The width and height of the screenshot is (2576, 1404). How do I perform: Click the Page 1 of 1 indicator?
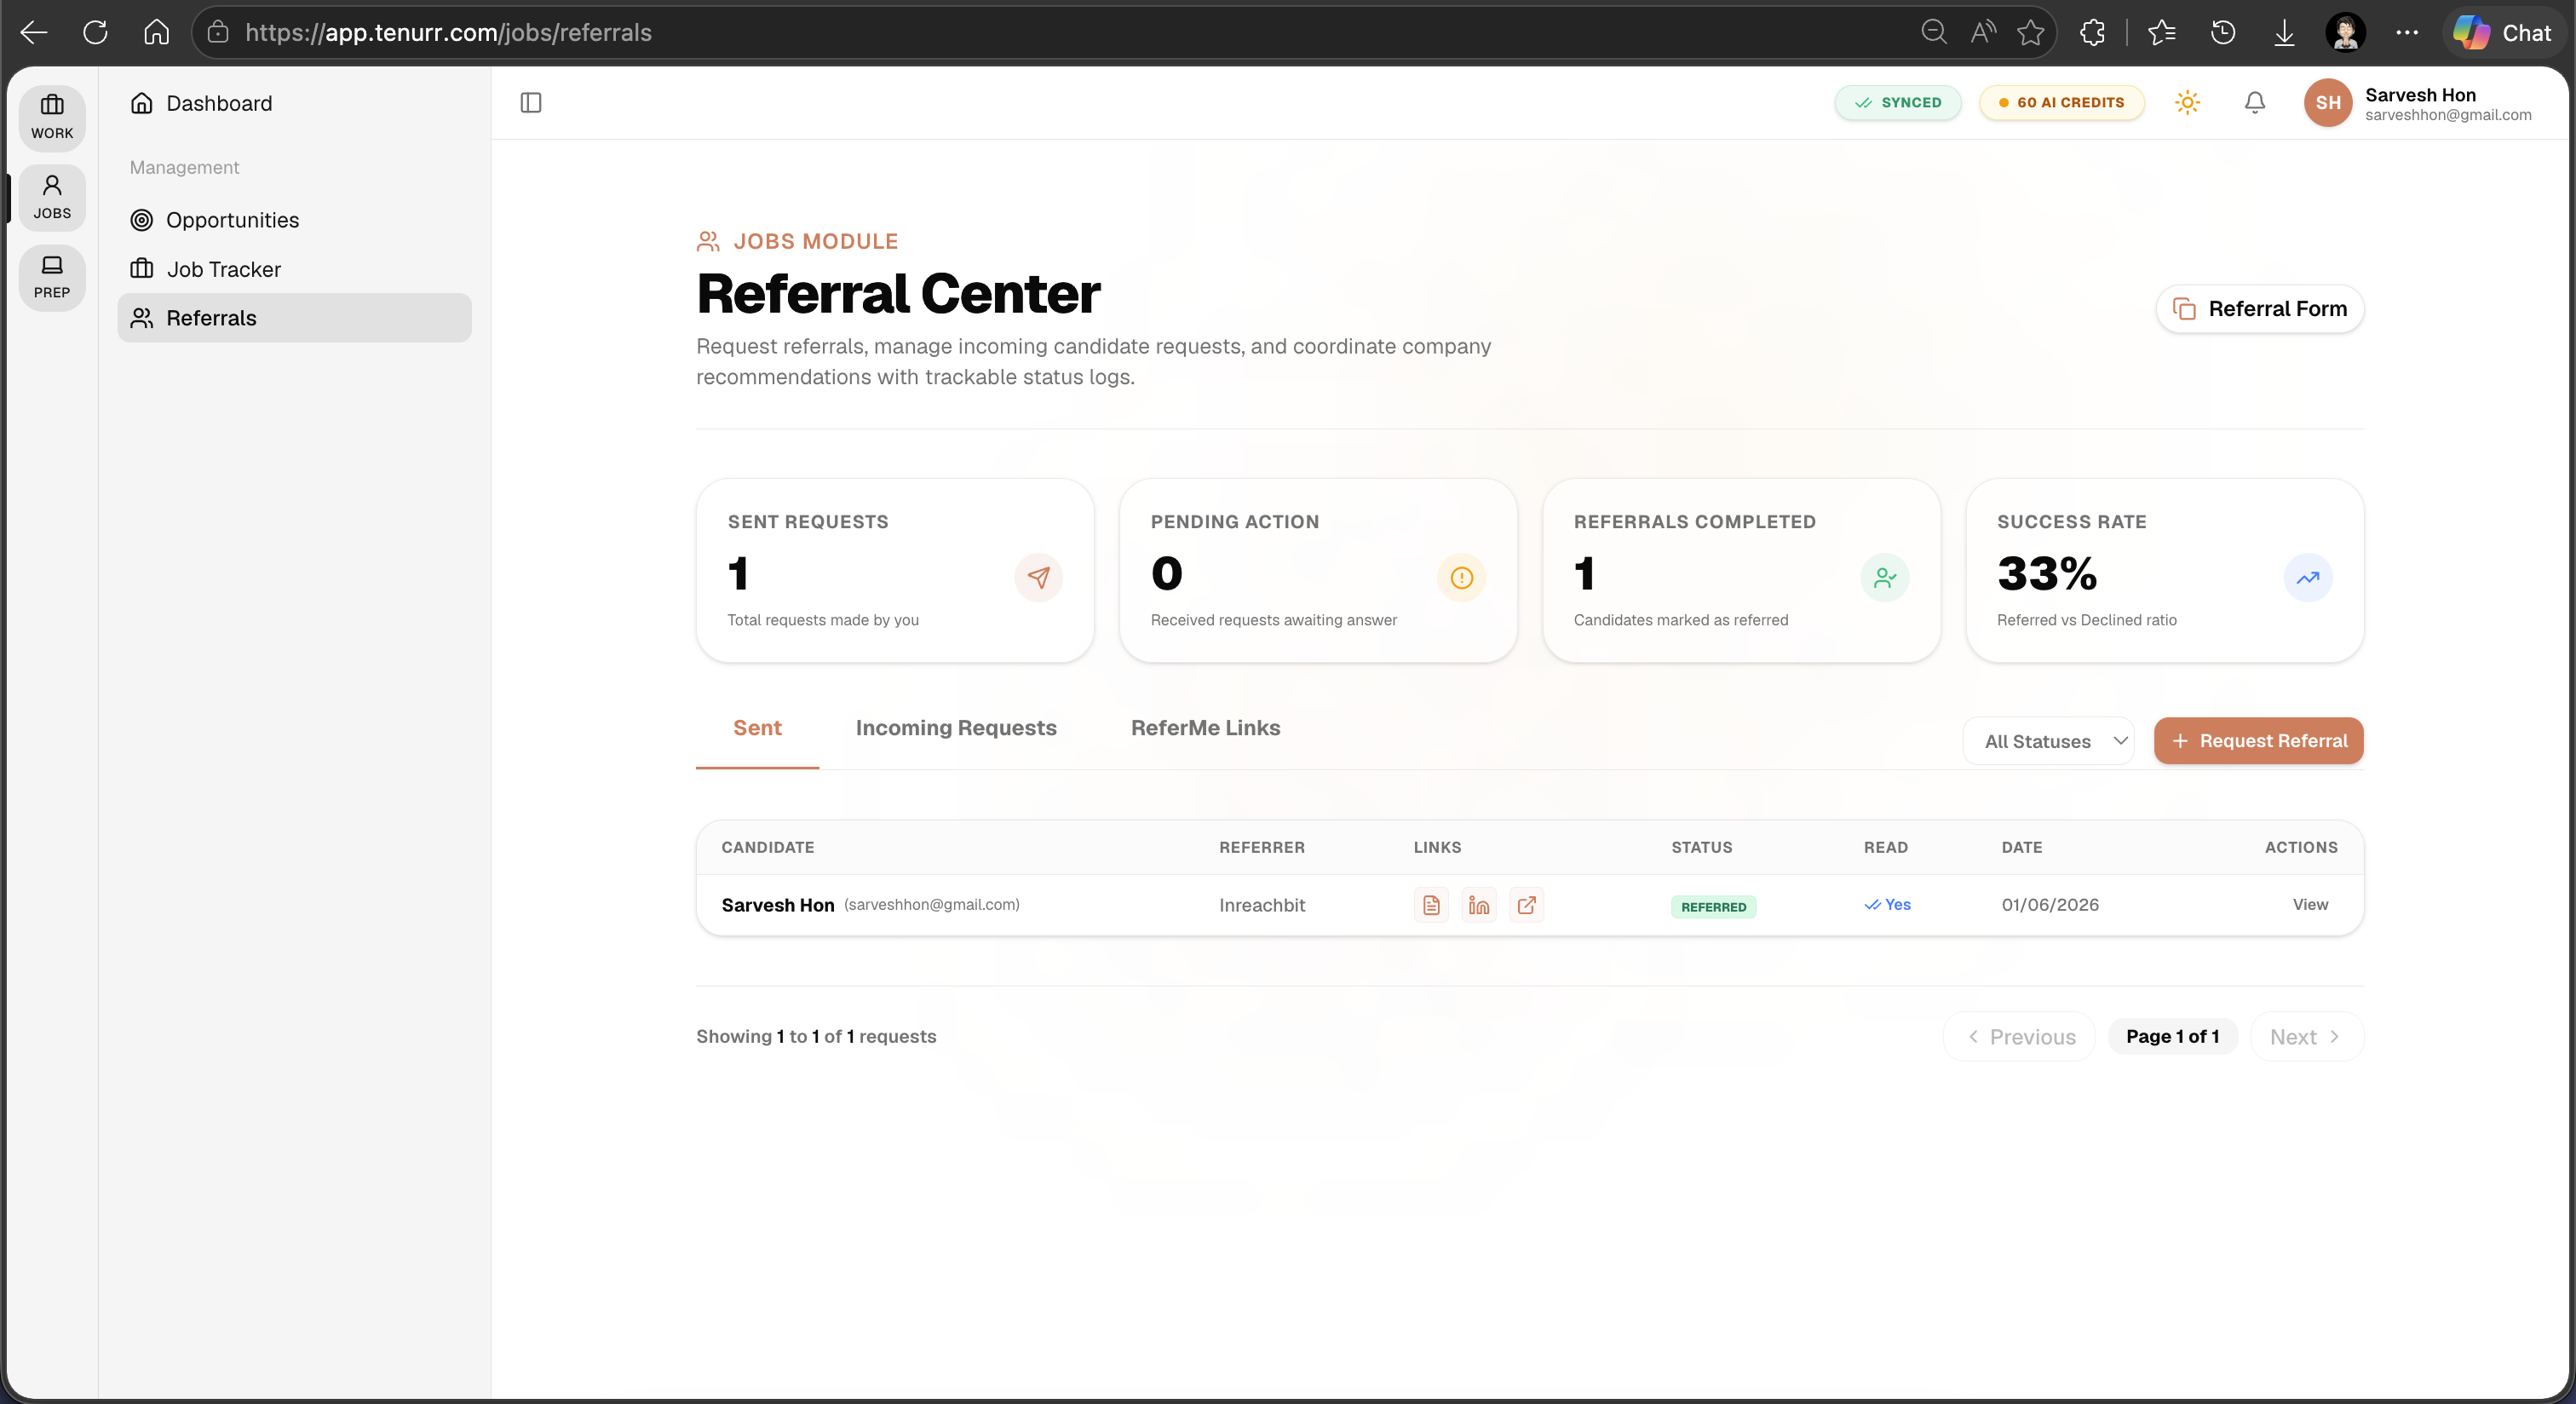click(2172, 1037)
